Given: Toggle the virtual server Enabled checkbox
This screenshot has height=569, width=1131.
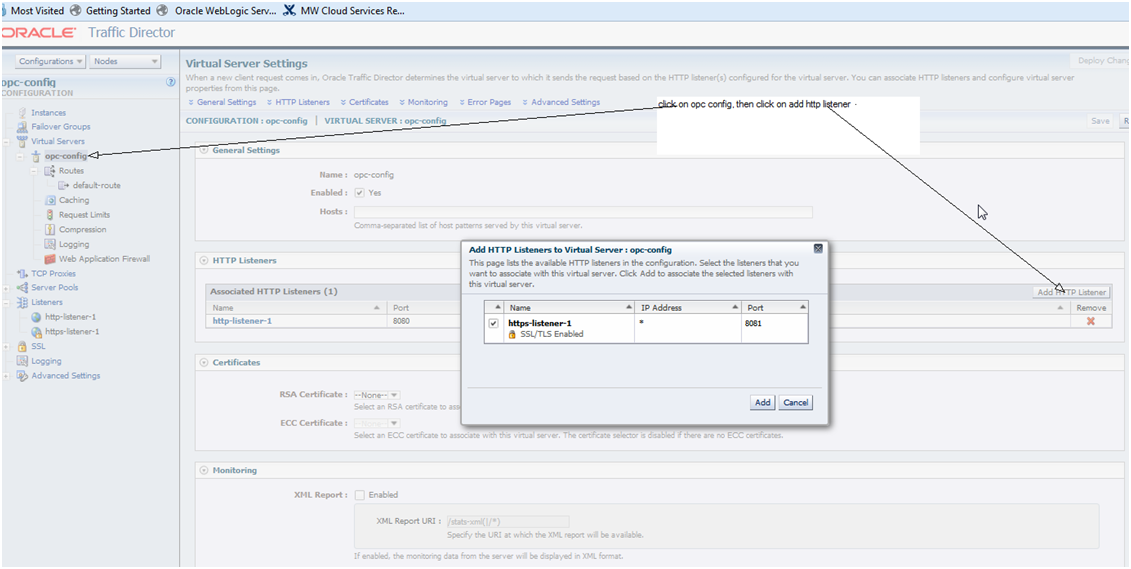Looking at the screenshot, I should point(359,193).
